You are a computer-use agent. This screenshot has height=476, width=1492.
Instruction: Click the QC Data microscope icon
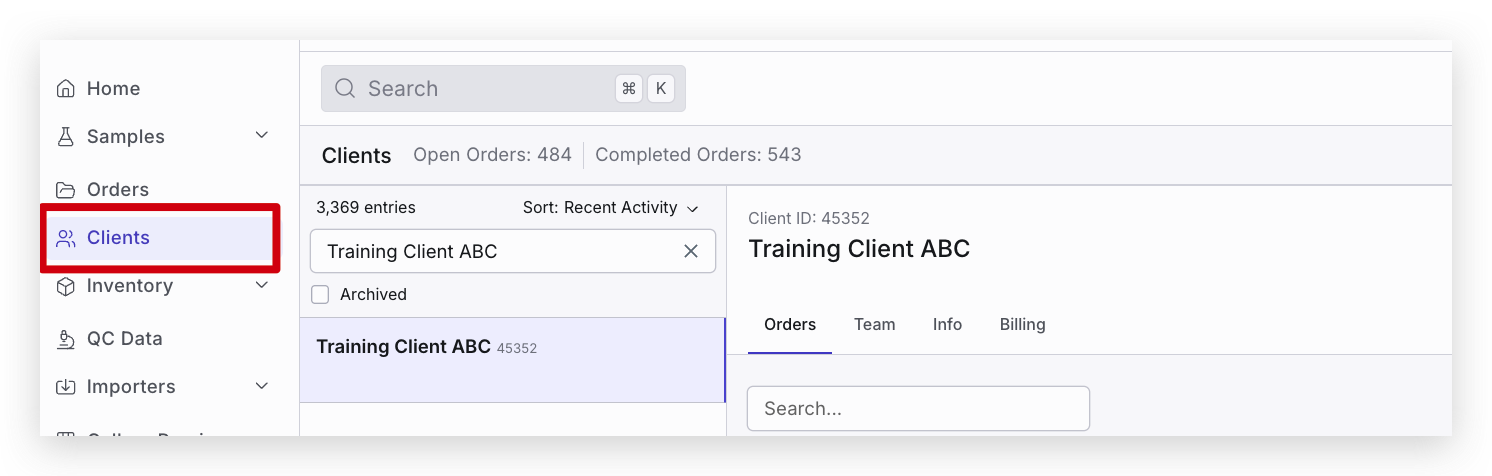pos(66,339)
